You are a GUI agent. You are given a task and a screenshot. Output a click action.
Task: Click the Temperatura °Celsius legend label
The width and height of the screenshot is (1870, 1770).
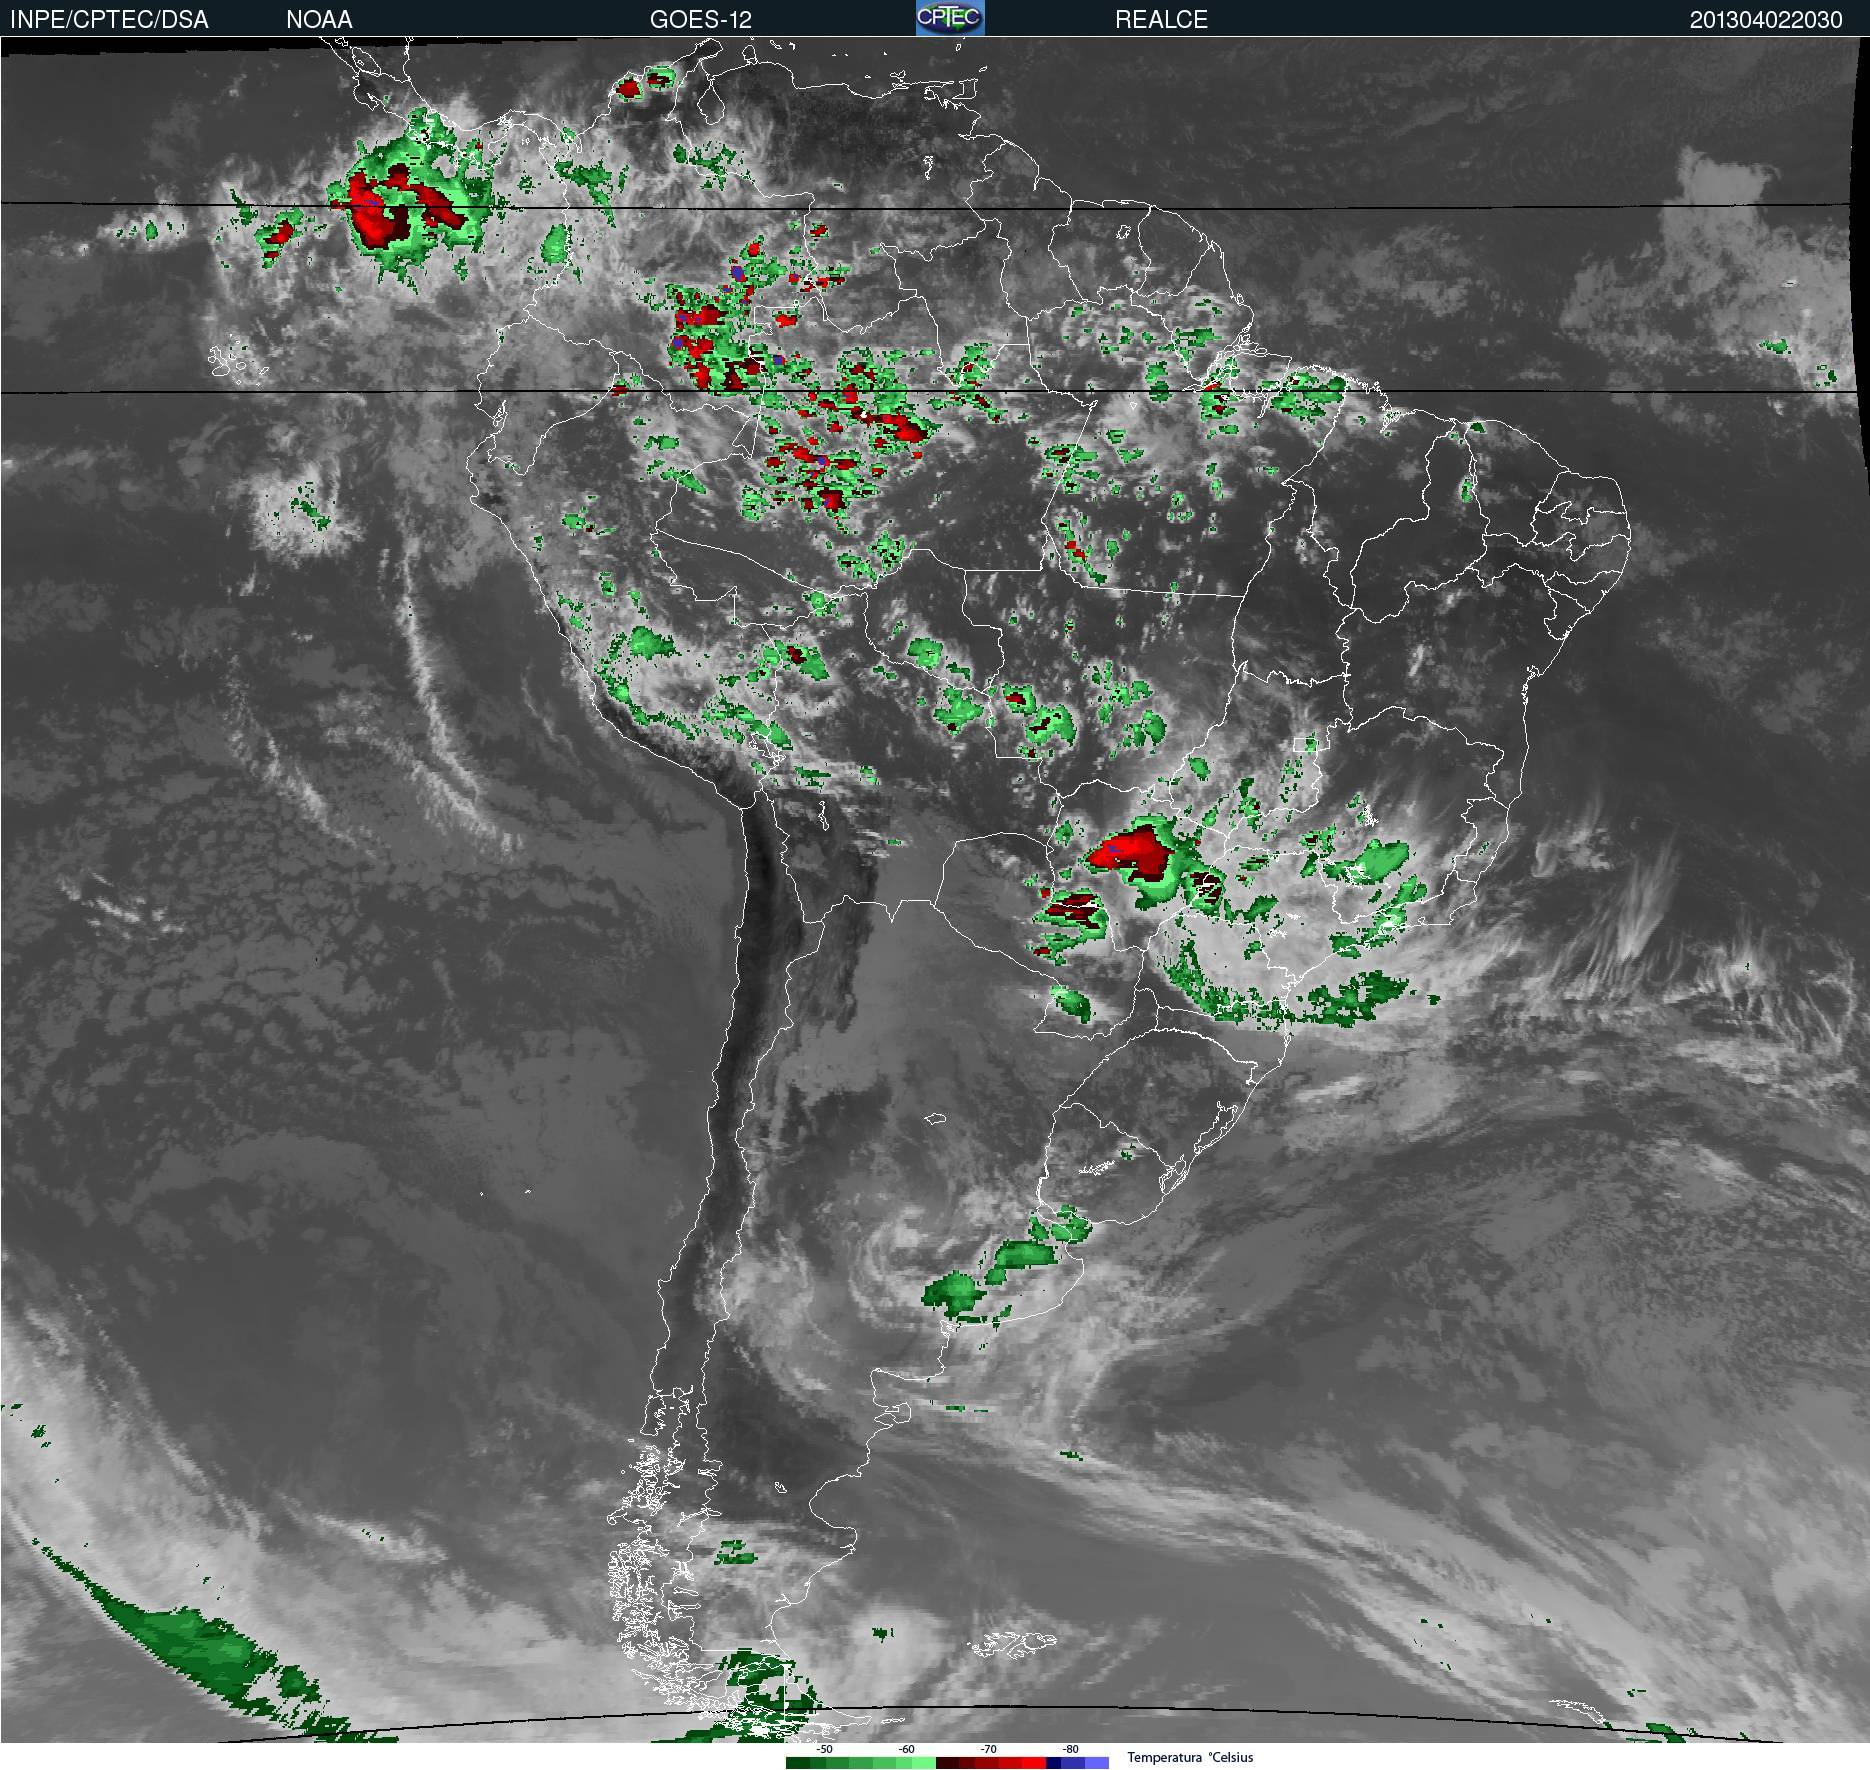(1190, 1757)
